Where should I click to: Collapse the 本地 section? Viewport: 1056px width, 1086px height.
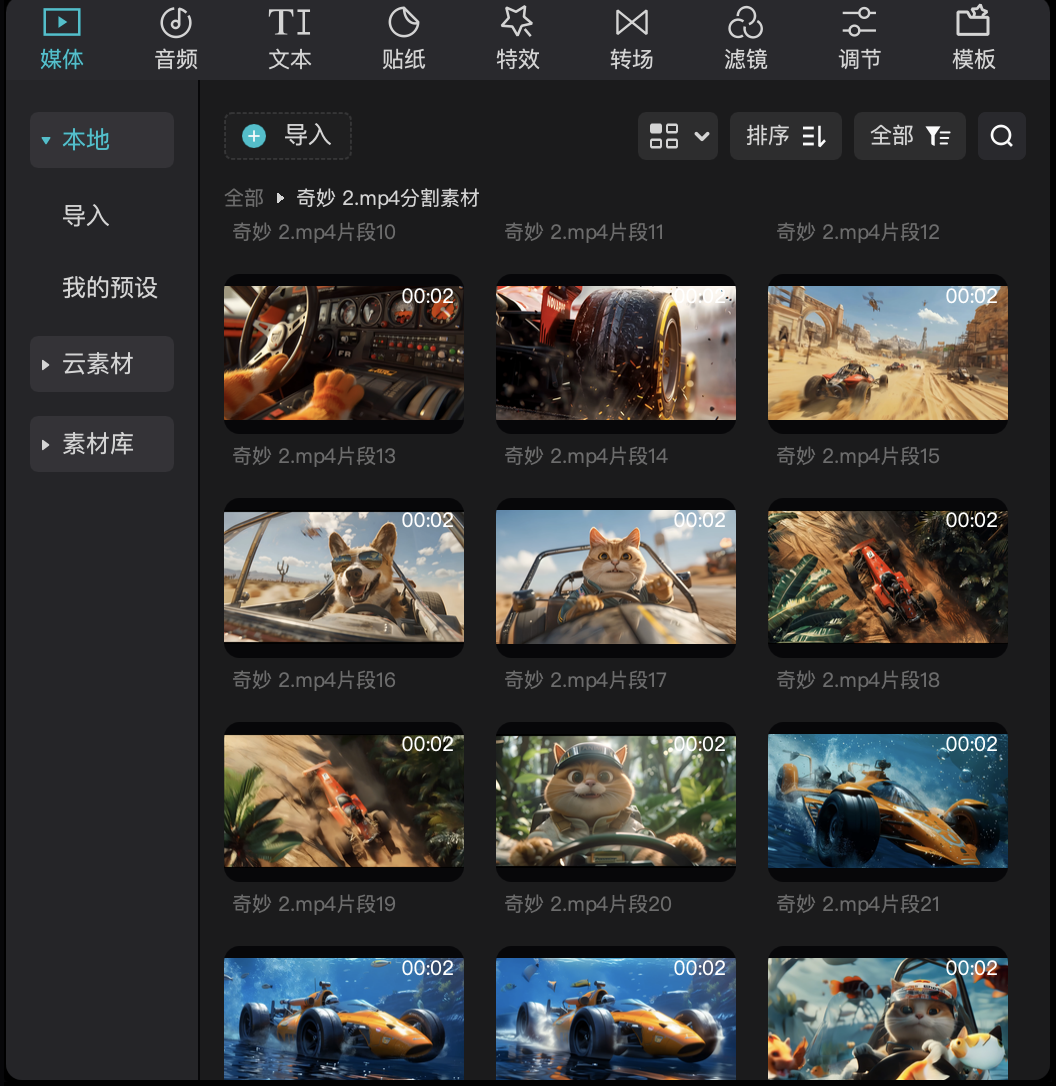click(x=101, y=140)
